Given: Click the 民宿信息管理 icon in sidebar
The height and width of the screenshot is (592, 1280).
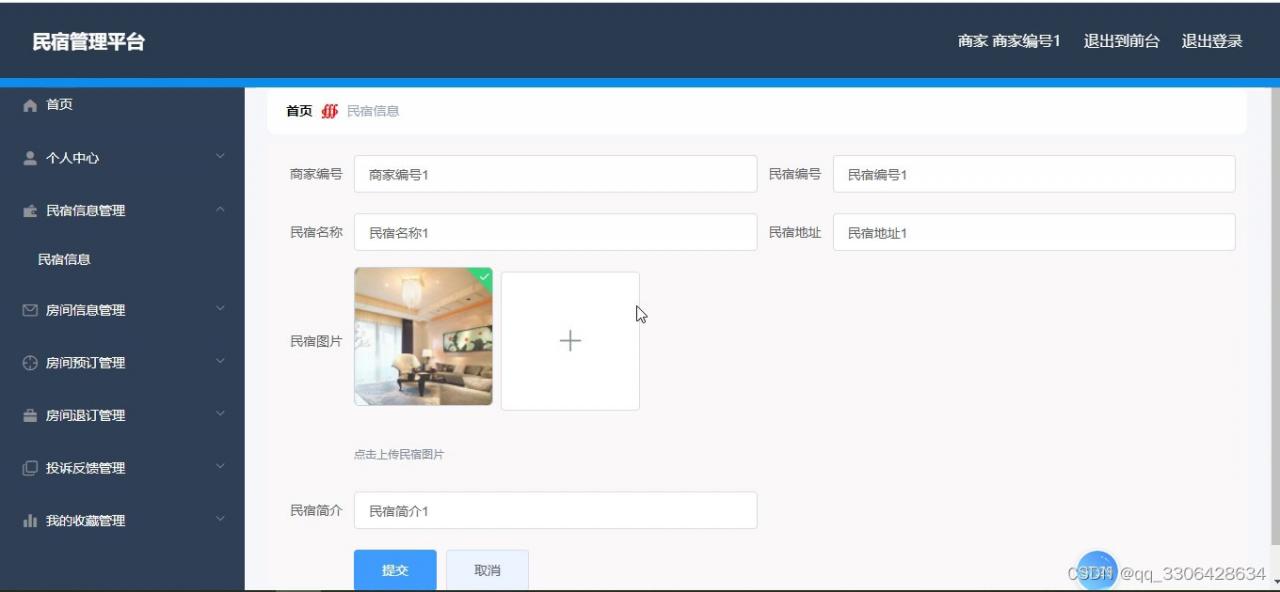Looking at the screenshot, I should pyautogui.click(x=30, y=210).
